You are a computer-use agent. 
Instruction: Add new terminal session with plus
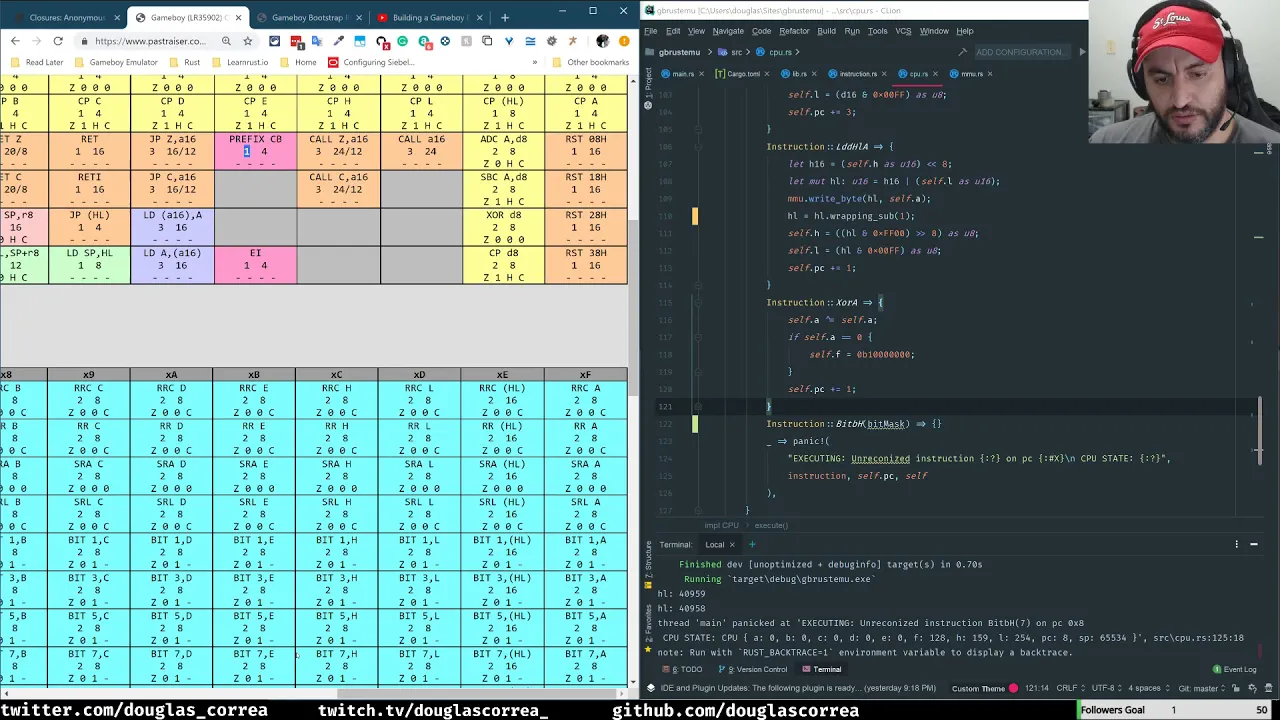752,545
